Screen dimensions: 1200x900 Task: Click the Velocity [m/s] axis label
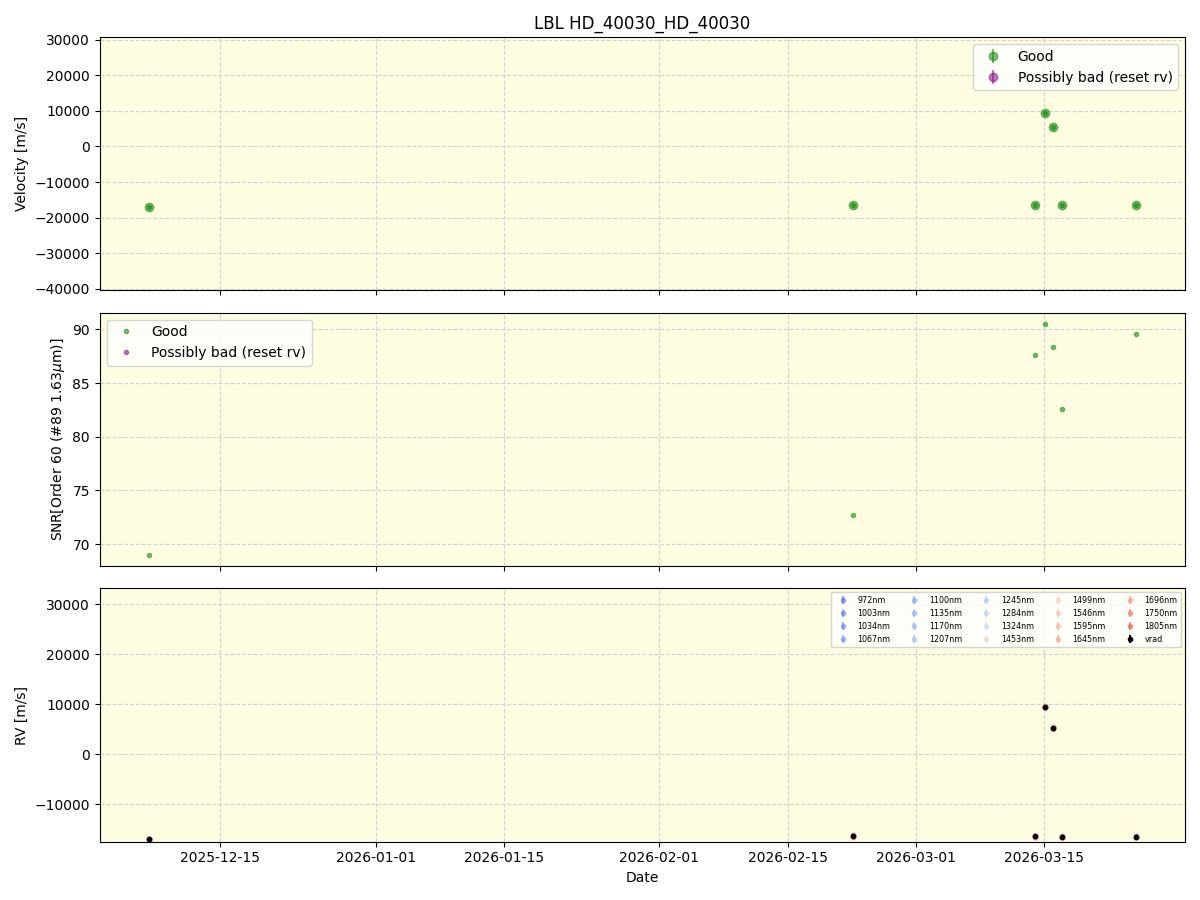point(21,164)
